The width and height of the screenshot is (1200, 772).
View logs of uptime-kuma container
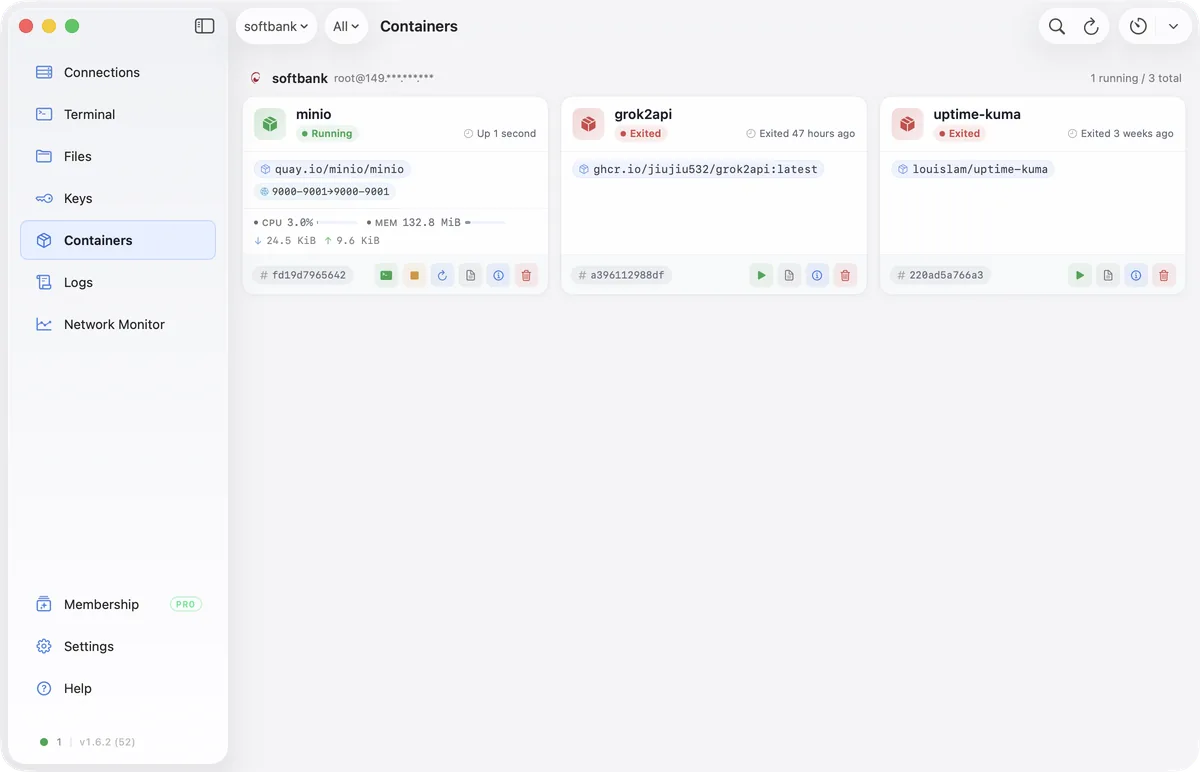coord(1107,275)
